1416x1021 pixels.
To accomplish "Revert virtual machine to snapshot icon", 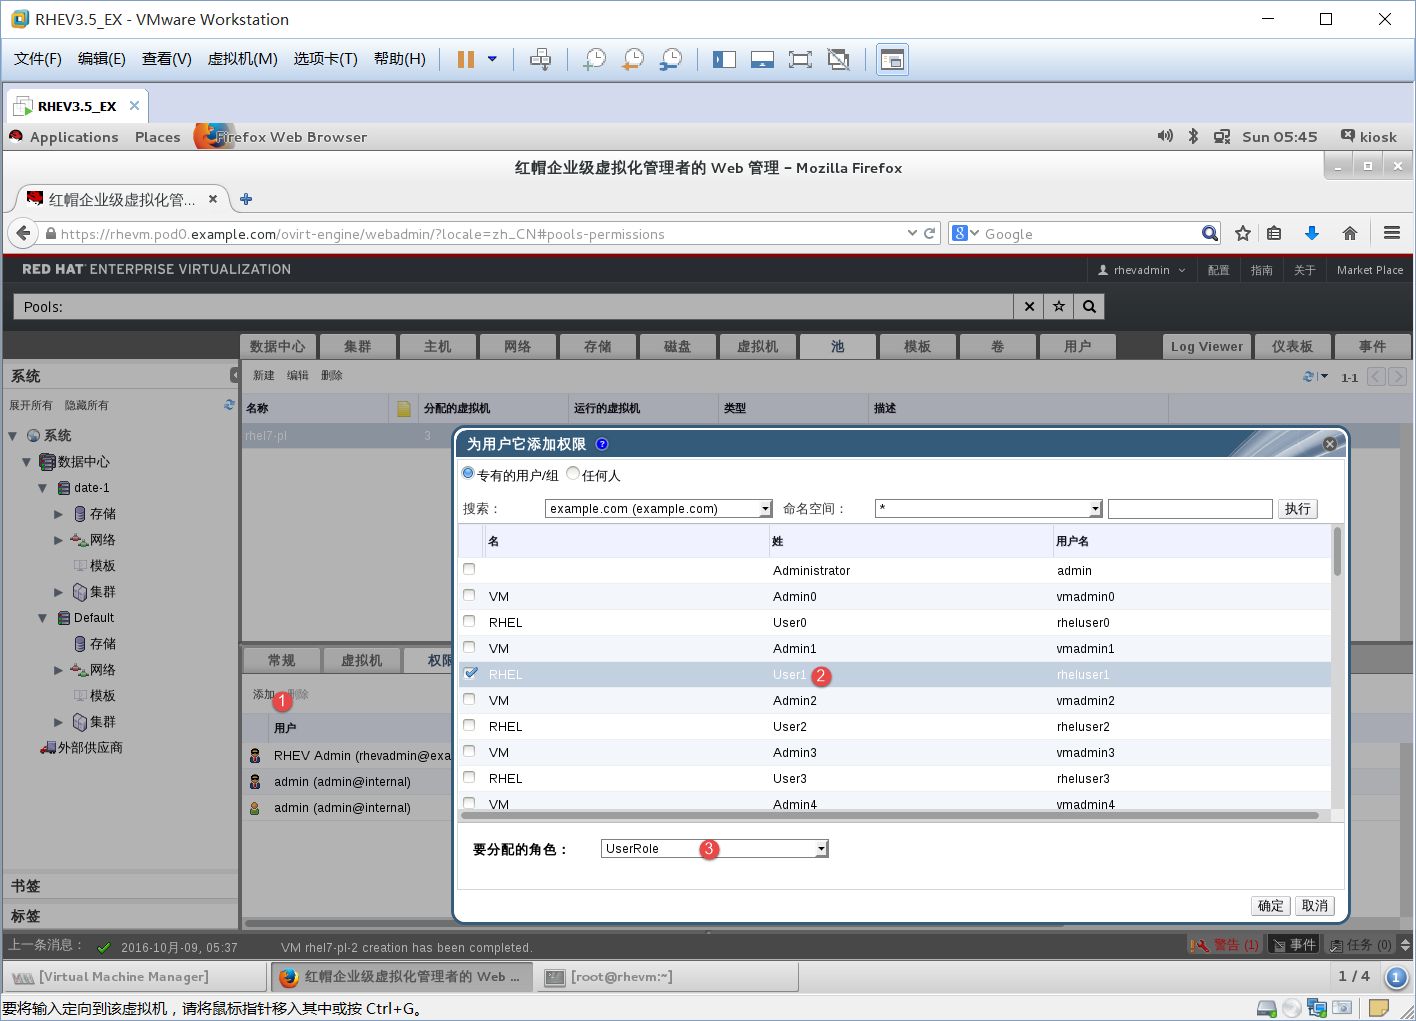I will [x=633, y=59].
